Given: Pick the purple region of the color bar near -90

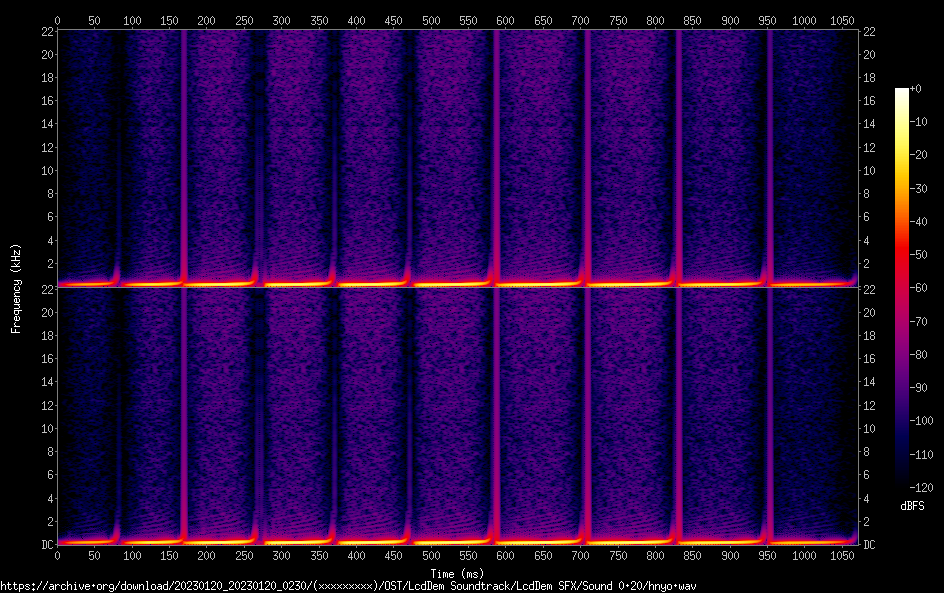Looking at the screenshot, I should pyautogui.click(x=902, y=387).
